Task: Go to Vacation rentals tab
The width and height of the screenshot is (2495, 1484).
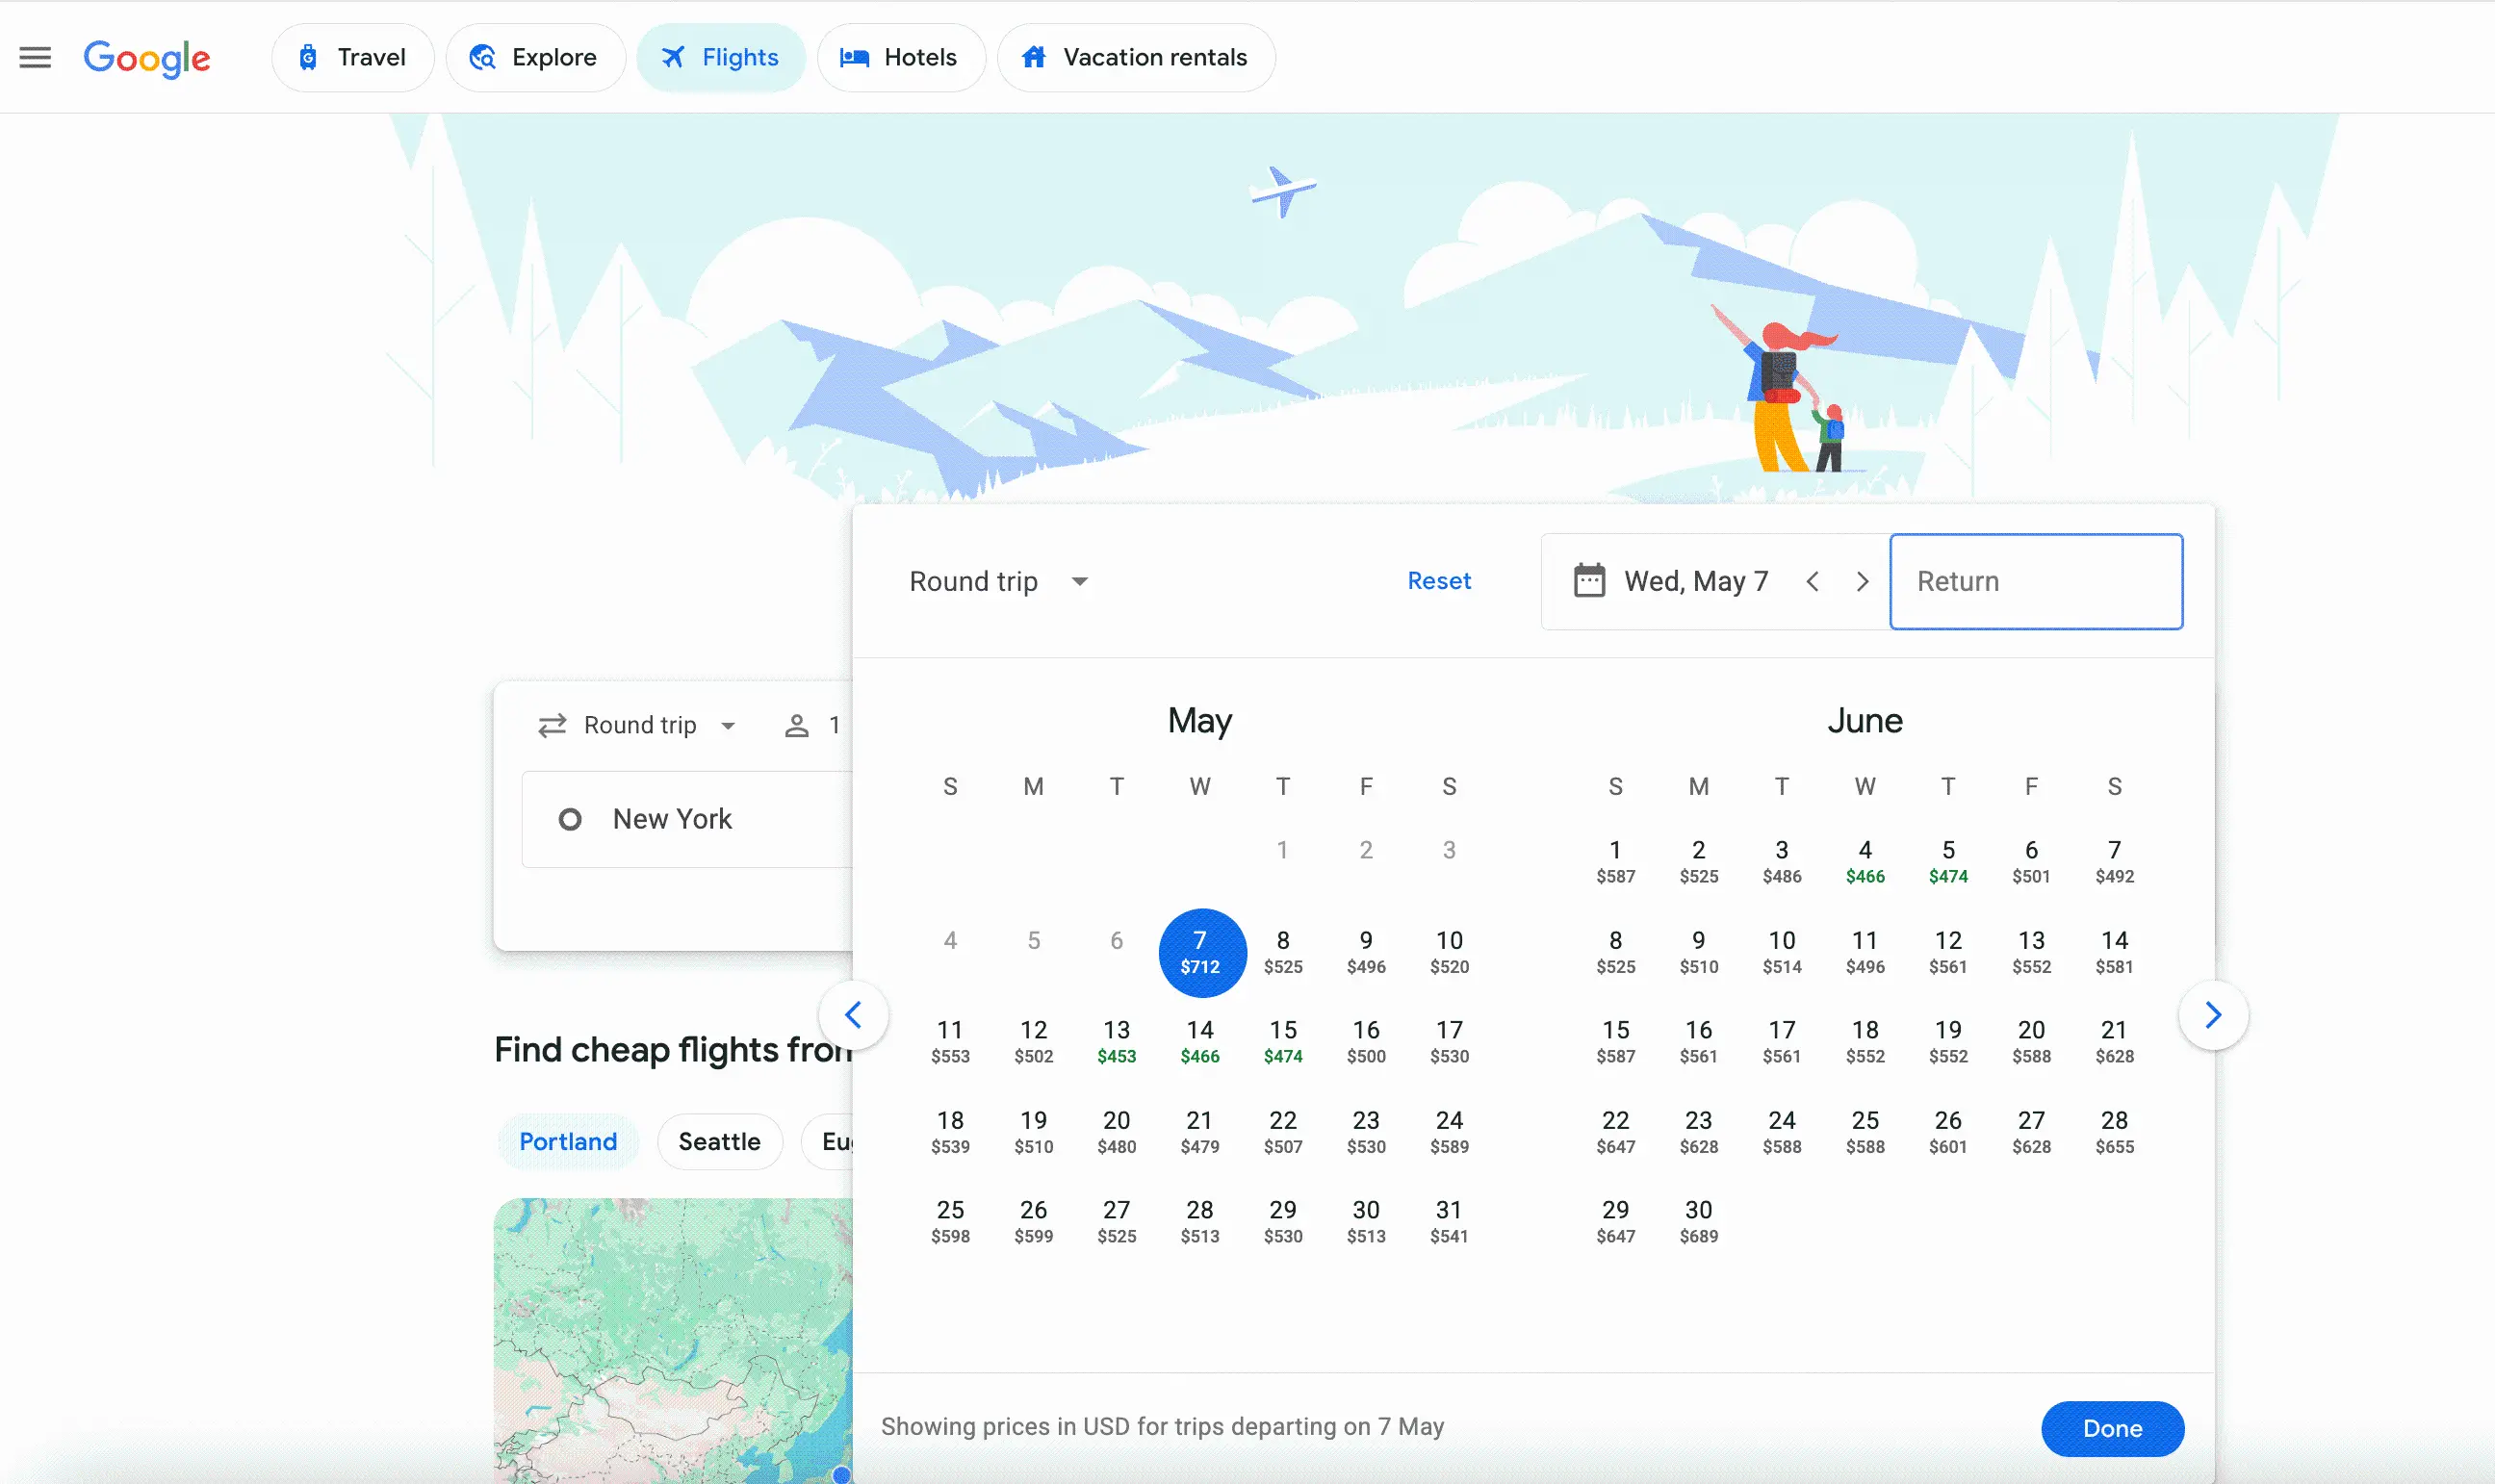Action: (x=1135, y=58)
